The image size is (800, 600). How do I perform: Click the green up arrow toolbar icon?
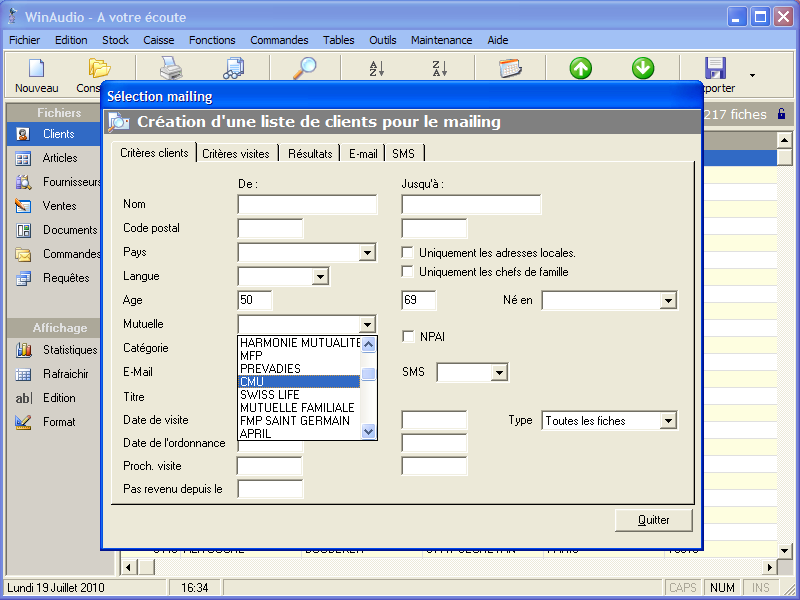click(581, 68)
